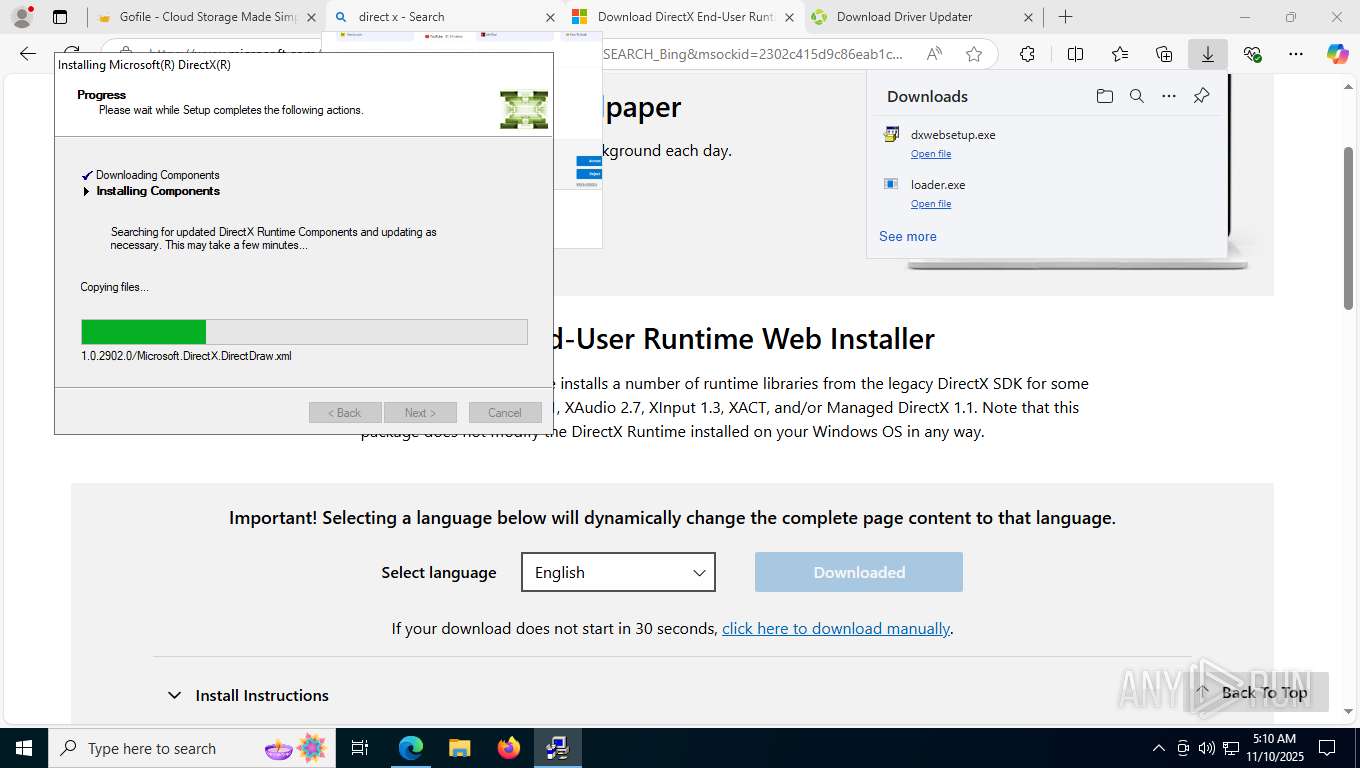Show hidden system tray icons

(x=1158, y=748)
